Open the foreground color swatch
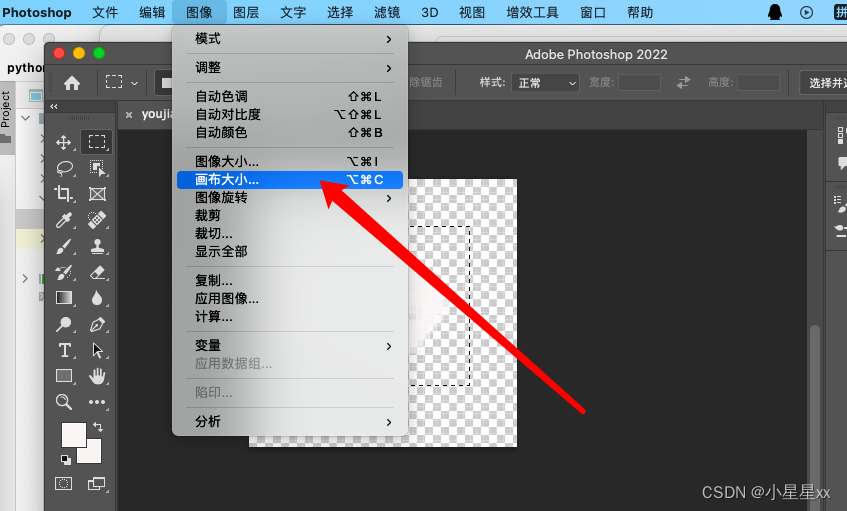This screenshot has height=511, width=847. point(72,433)
